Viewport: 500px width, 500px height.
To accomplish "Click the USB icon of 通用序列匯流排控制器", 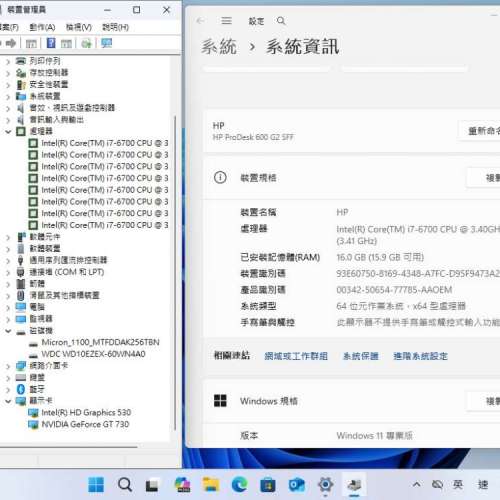I will (x=21, y=260).
